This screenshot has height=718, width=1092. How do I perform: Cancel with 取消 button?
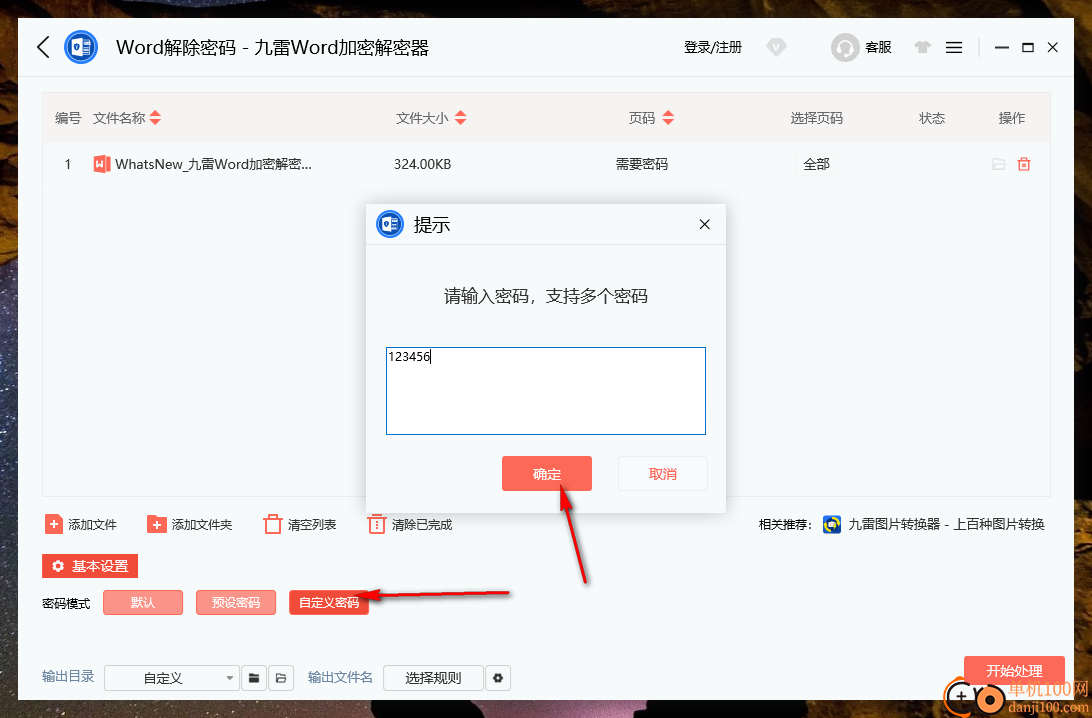click(662, 474)
